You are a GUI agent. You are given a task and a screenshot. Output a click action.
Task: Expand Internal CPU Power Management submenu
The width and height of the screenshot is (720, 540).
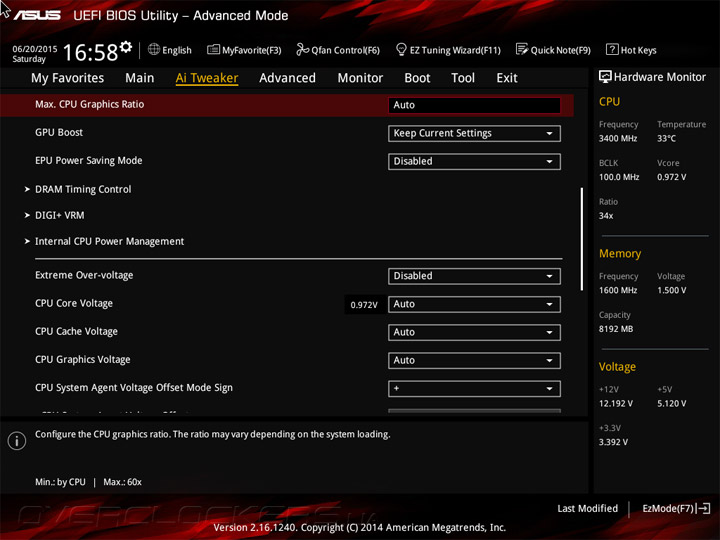109,242
